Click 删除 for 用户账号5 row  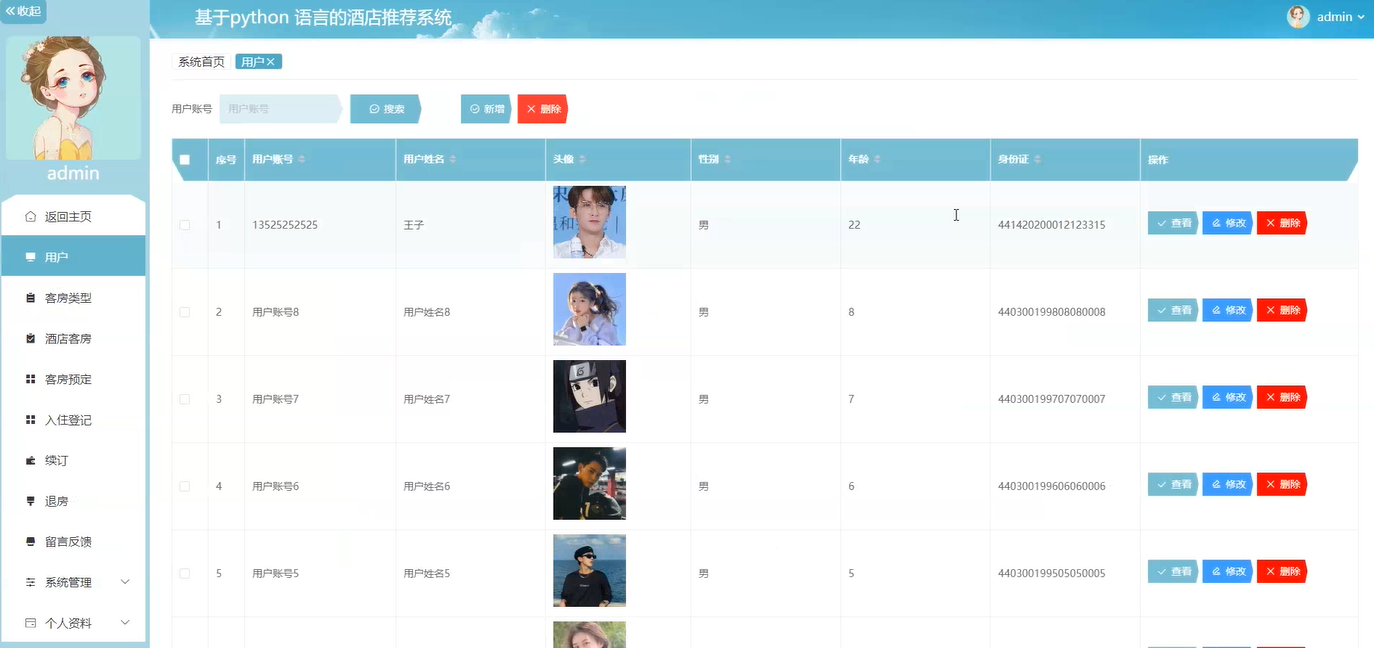1282,571
